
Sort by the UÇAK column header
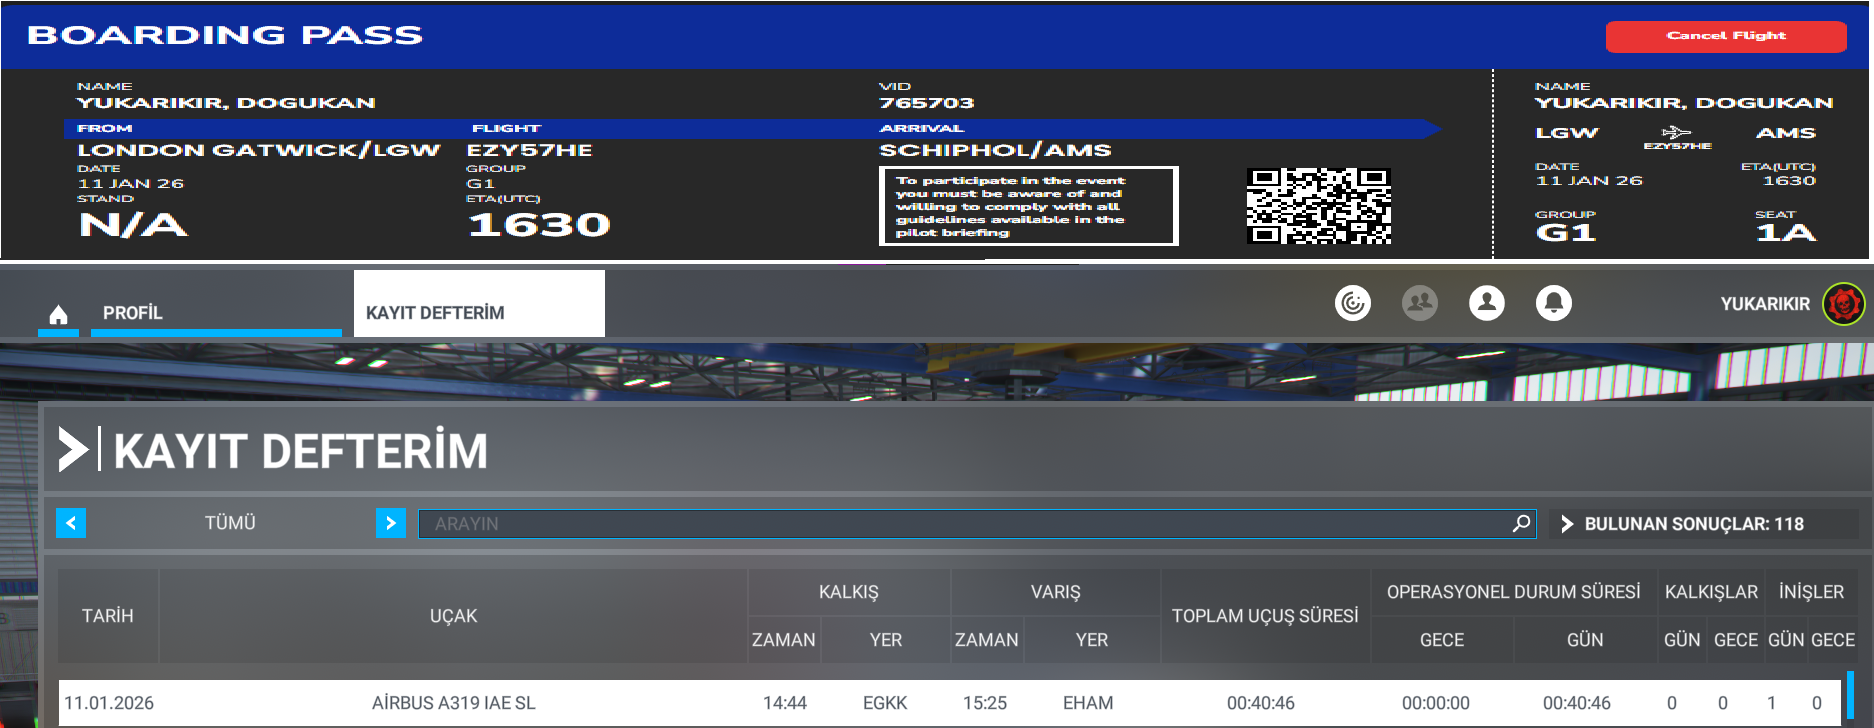click(x=453, y=616)
